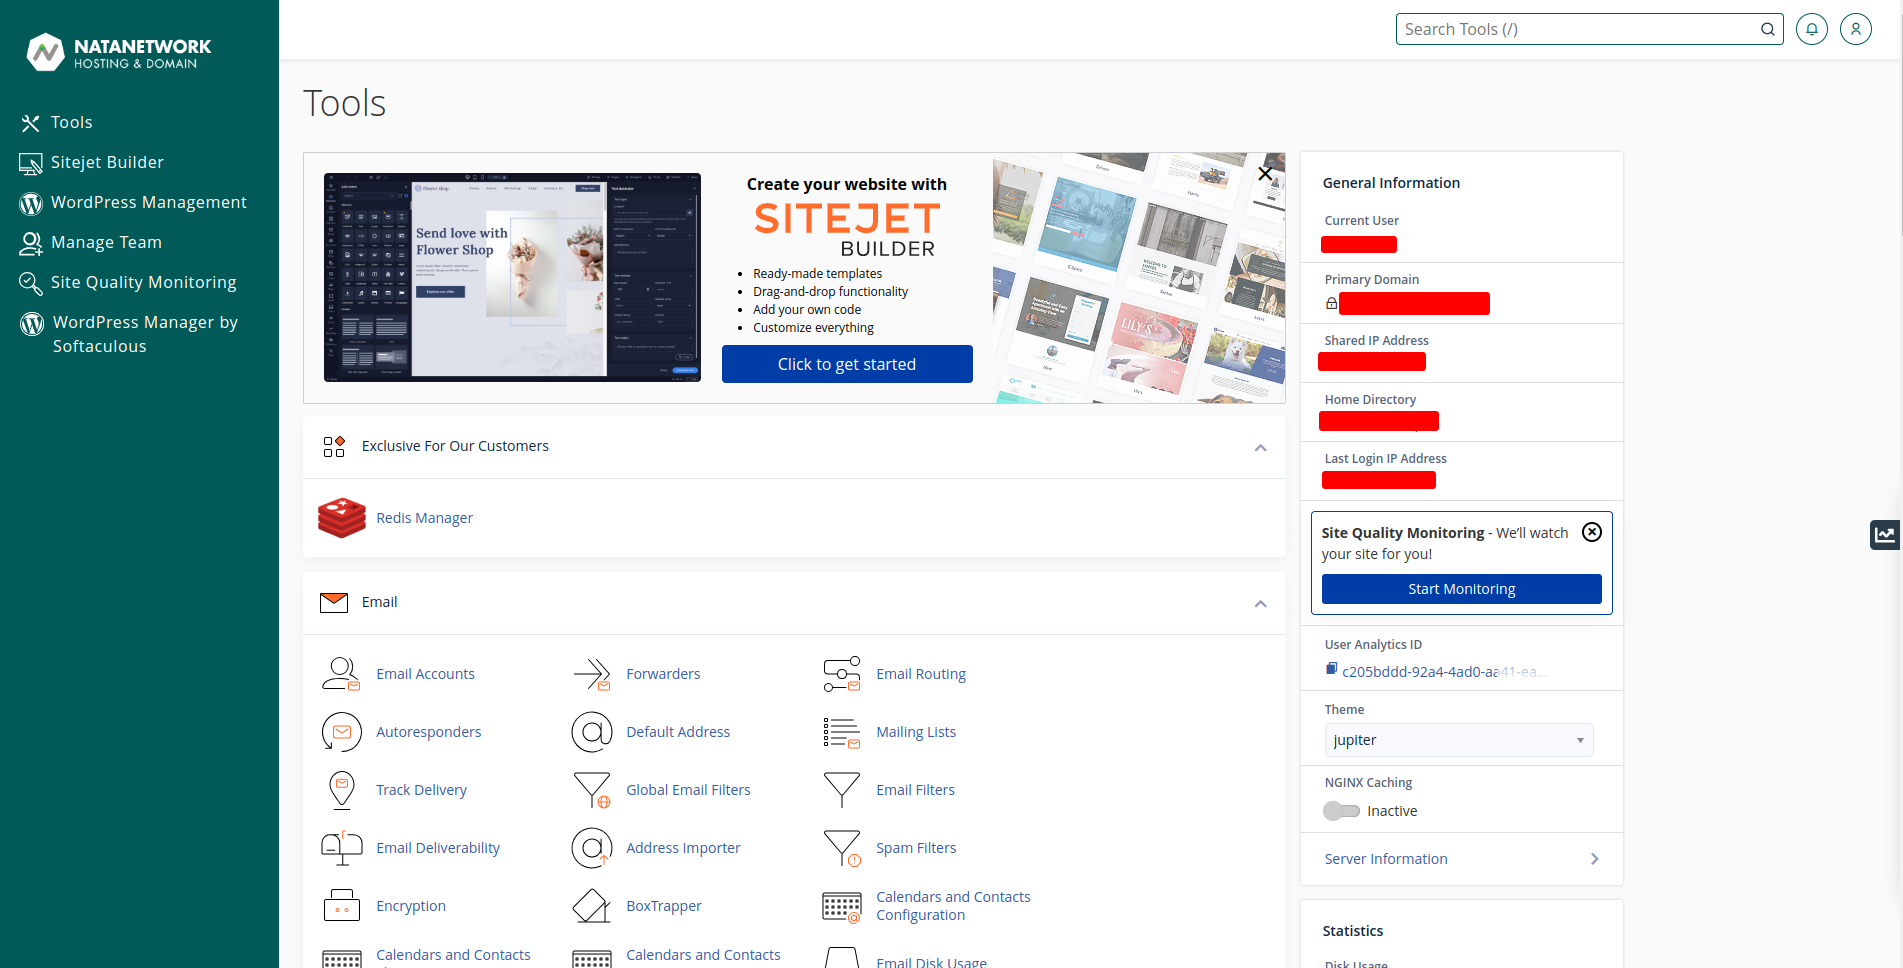
Task: Click the Email section envelope icon
Action: coord(334,602)
